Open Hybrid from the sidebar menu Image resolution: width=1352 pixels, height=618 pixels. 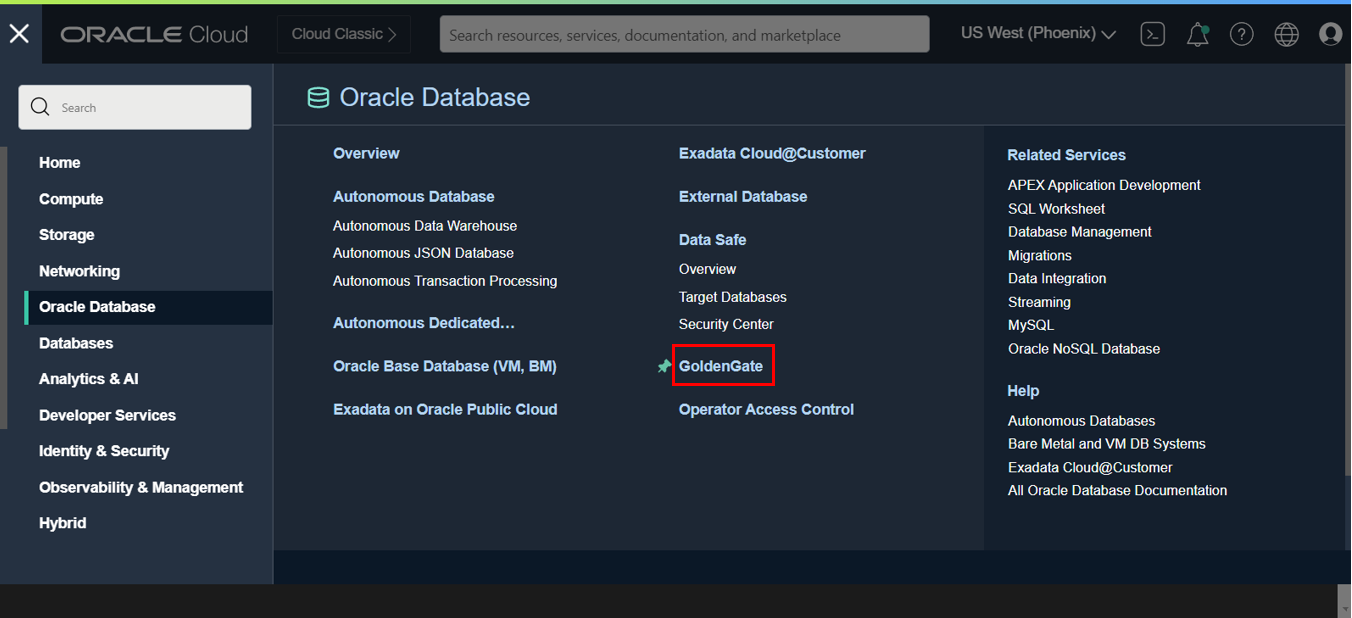tap(62, 523)
